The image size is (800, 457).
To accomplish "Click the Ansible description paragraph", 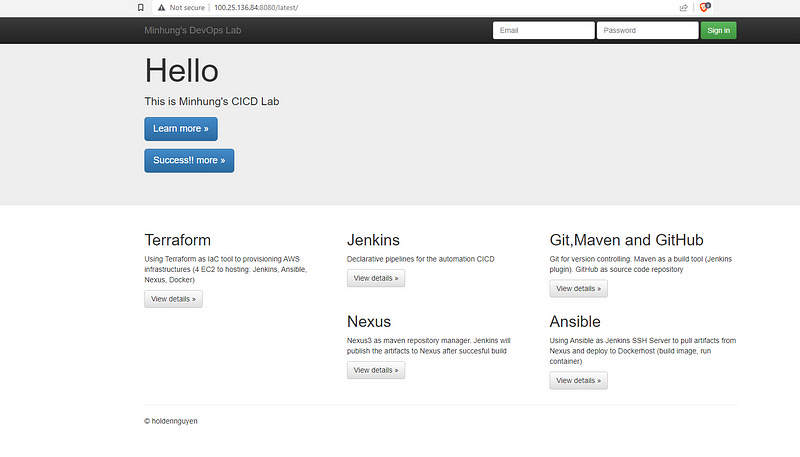I will pyautogui.click(x=642, y=351).
